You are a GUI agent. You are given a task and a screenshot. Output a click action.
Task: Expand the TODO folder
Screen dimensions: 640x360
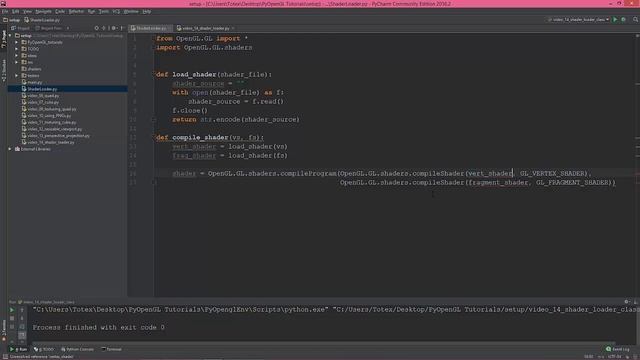tap(17, 49)
